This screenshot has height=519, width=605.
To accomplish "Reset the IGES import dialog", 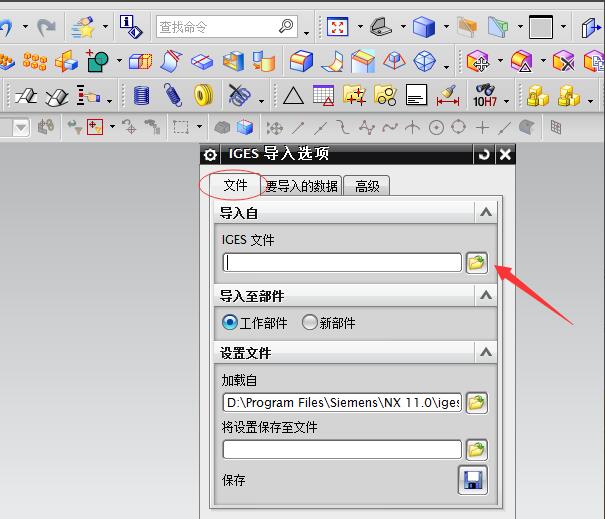I will (x=484, y=155).
